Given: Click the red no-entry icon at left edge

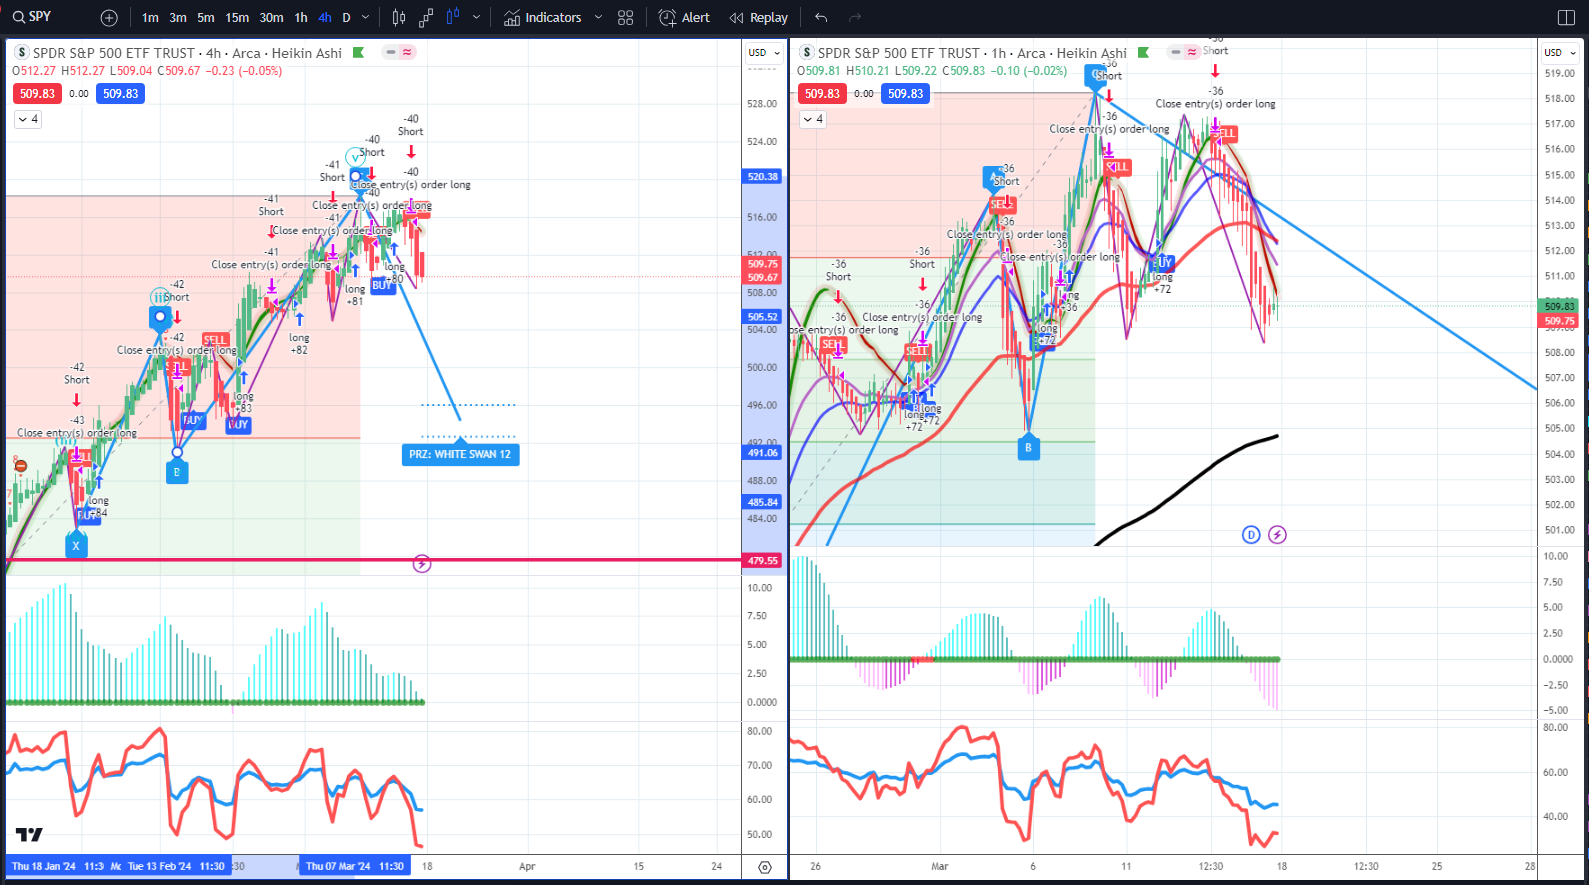Looking at the screenshot, I should click(x=20, y=465).
